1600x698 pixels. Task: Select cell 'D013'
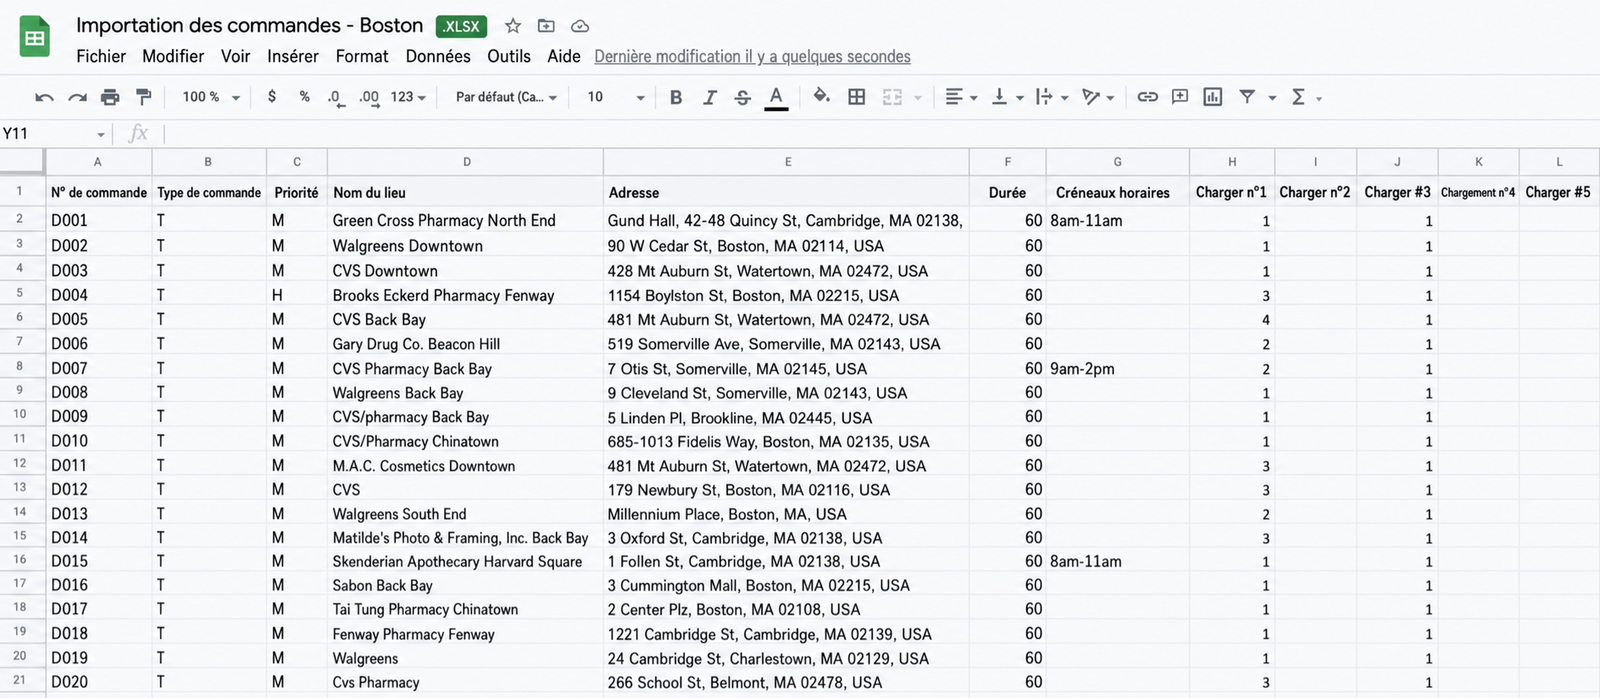coord(98,514)
